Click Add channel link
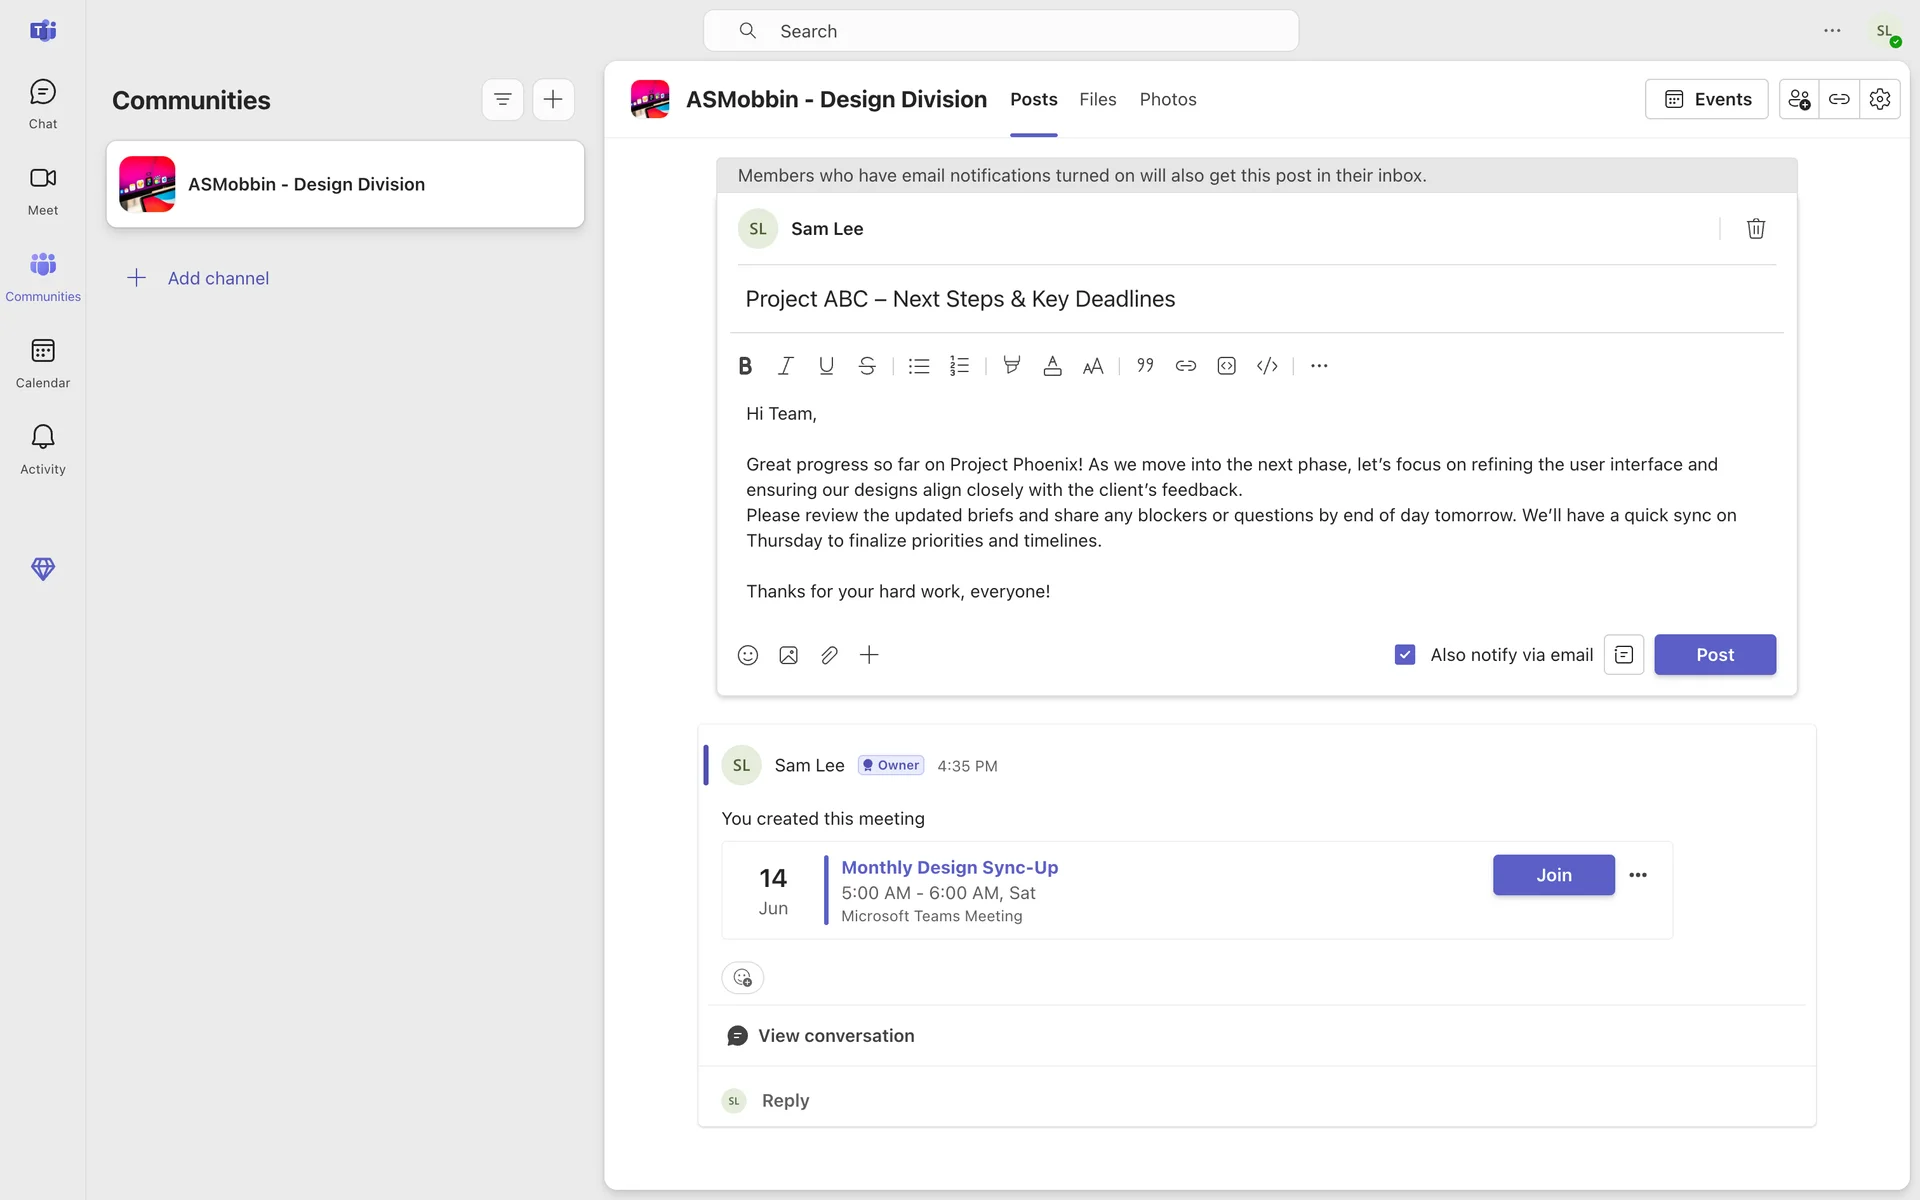The width and height of the screenshot is (1920, 1200). 218,278
